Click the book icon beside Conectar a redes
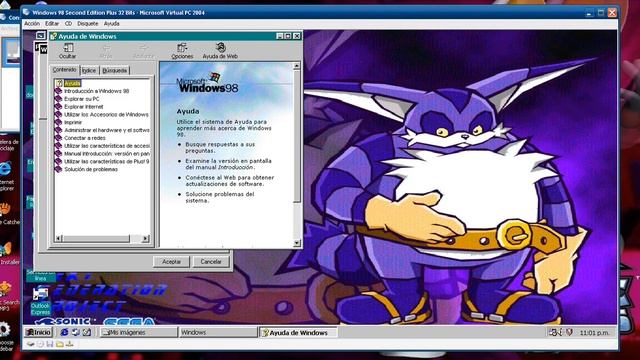Image resolution: width=640 pixels, height=360 pixels. point(58,138)
